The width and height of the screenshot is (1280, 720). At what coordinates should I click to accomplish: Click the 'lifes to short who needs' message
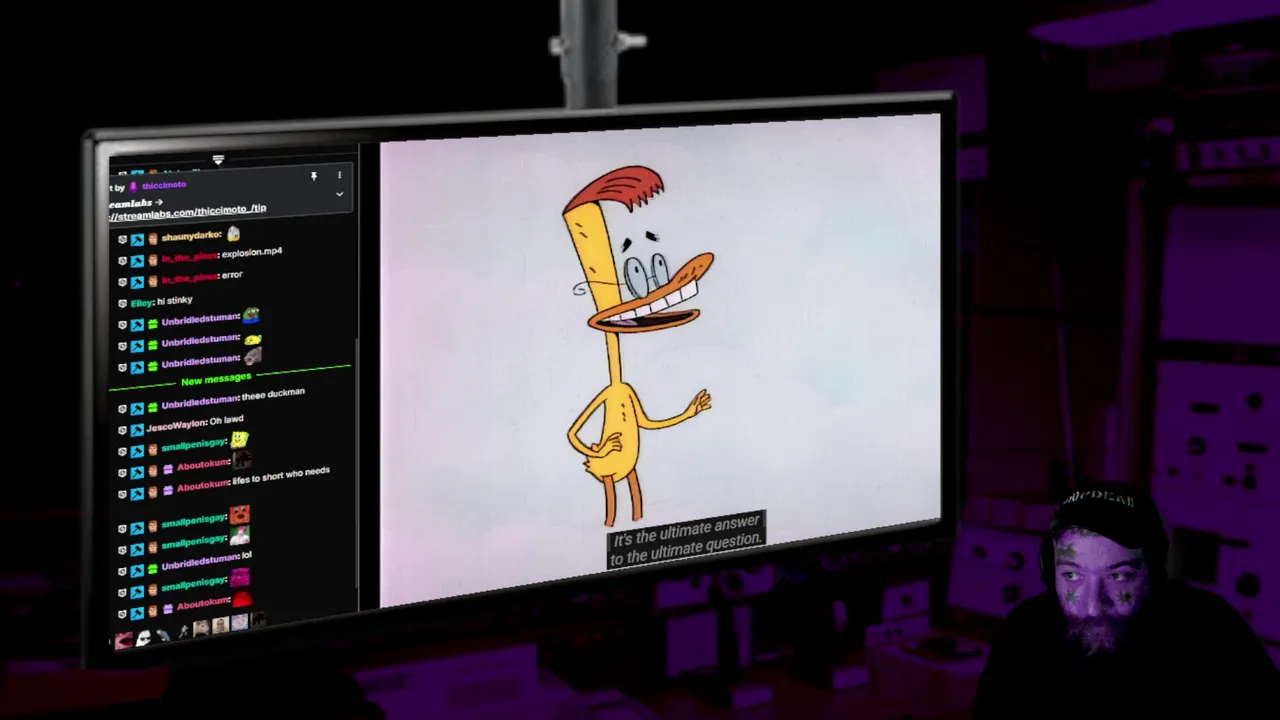click(281, 476)
